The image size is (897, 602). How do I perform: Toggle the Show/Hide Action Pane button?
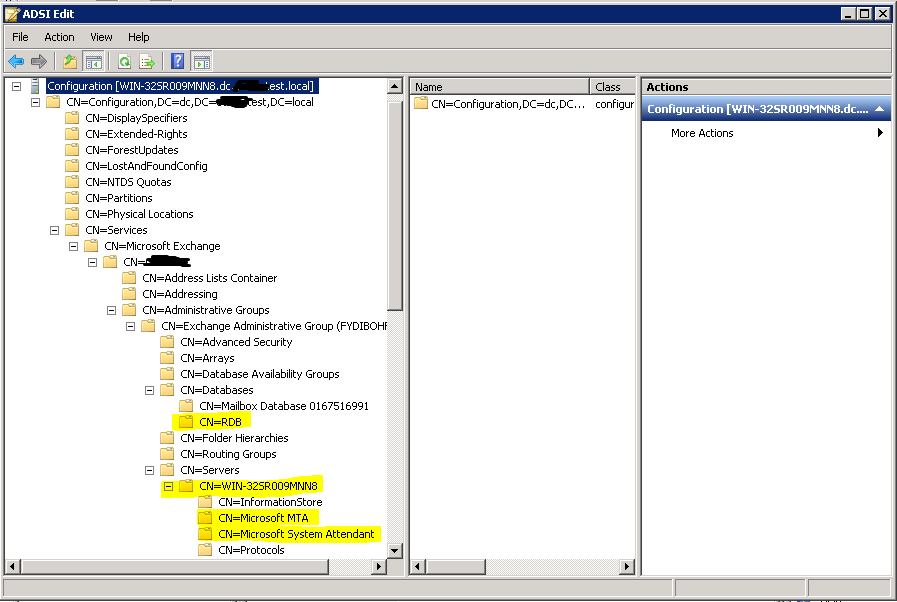[x=201, y=61]
